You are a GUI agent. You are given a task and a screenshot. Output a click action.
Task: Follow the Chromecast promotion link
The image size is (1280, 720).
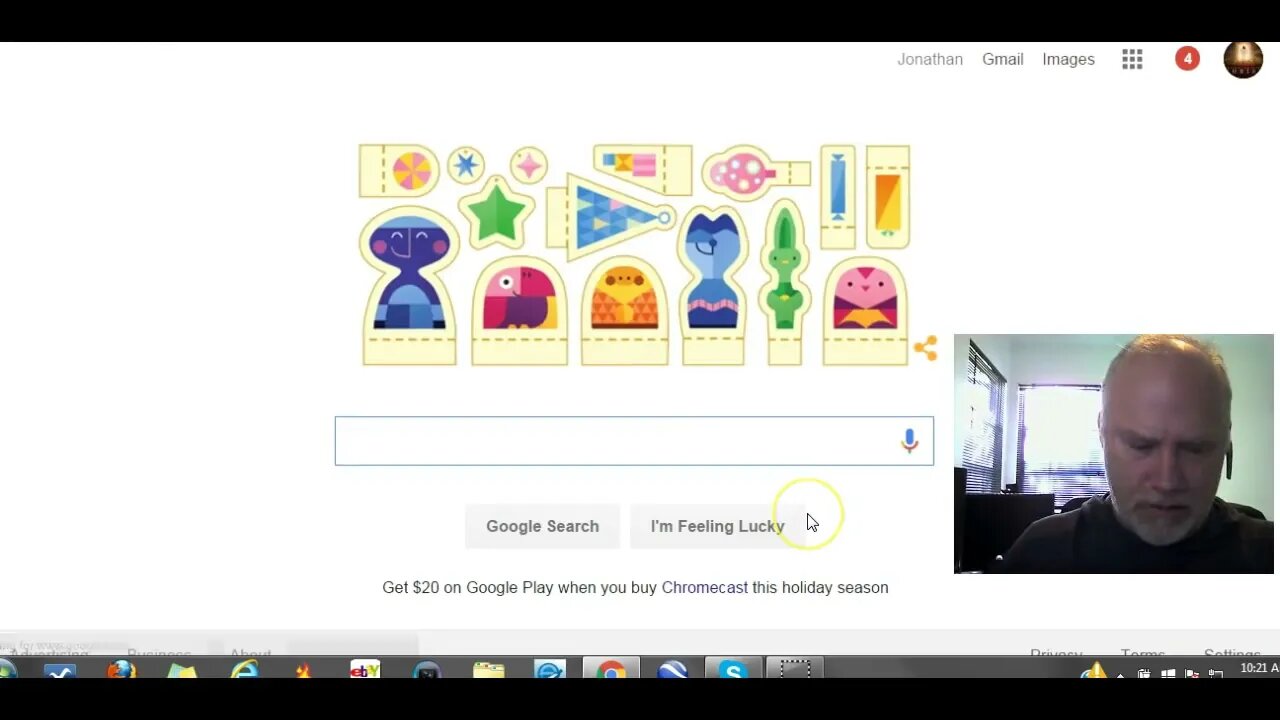pyautogui.click(x=704, y=587)
